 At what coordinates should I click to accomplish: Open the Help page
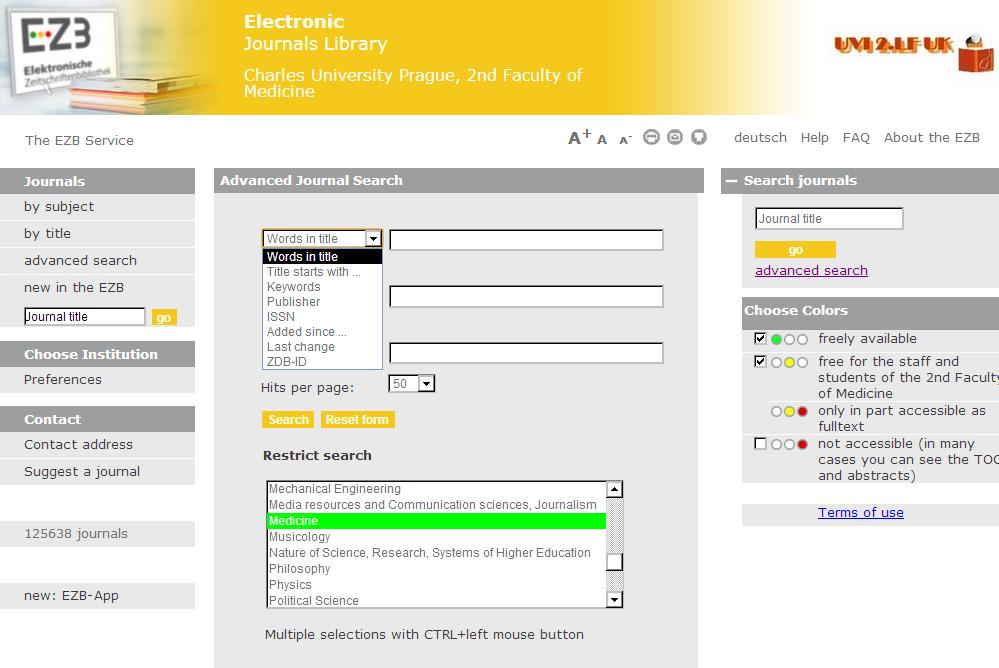pyautogui.click(x=814, y=138)
